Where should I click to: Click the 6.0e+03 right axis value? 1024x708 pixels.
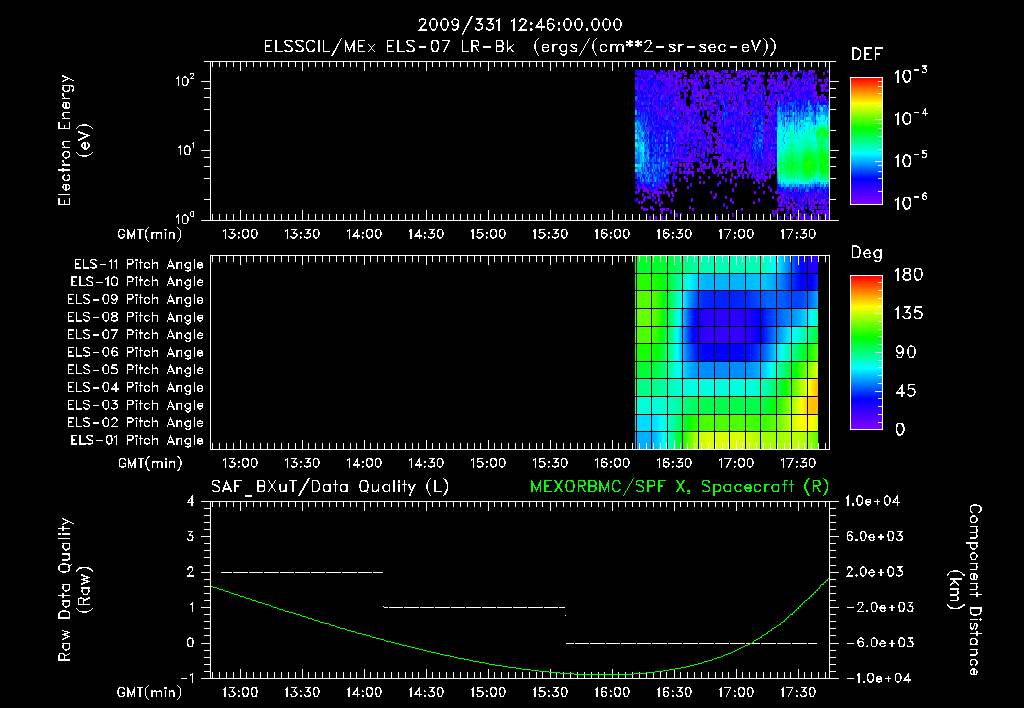(x=875, y=536)
